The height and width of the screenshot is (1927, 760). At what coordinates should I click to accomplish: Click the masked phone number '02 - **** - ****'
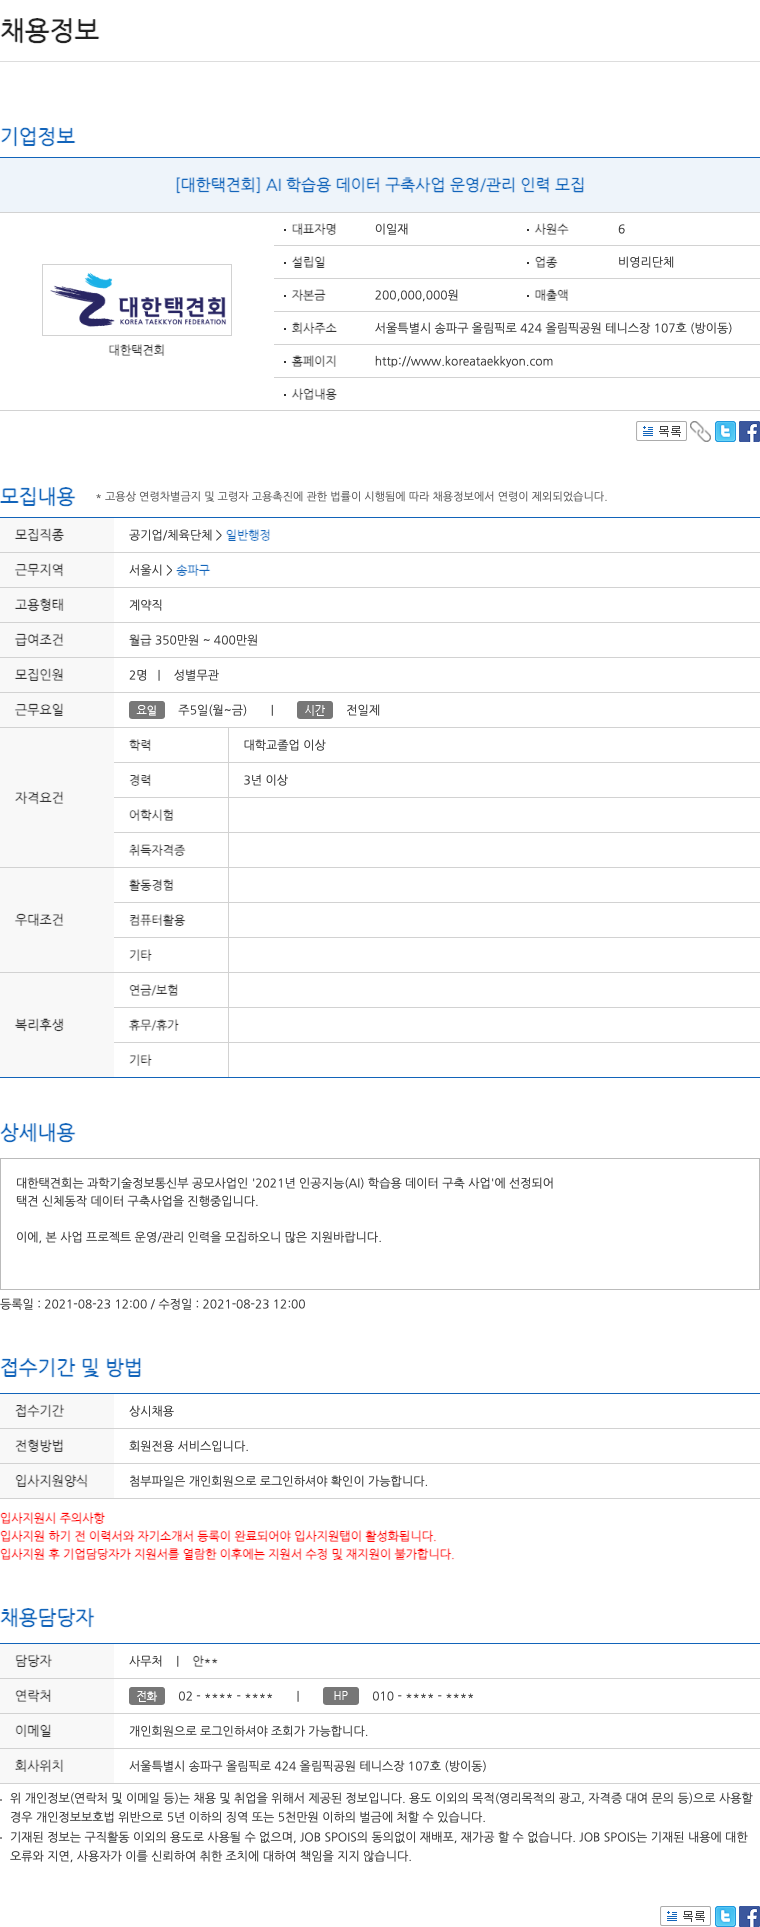pos(226,1696)
